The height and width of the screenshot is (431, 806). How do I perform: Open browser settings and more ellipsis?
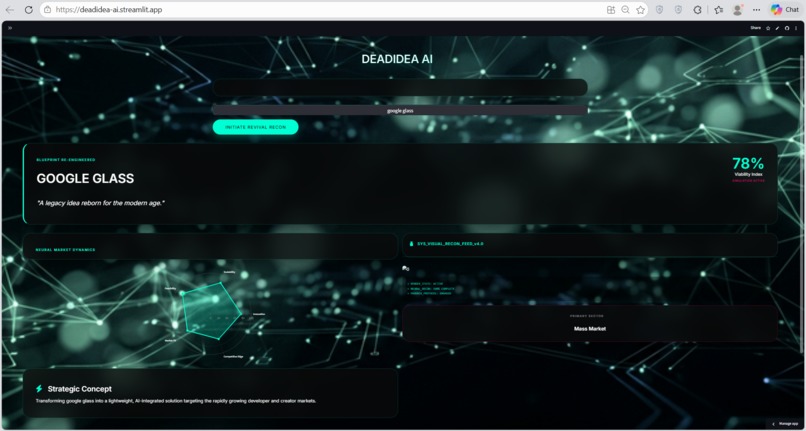tap(756, 10)
